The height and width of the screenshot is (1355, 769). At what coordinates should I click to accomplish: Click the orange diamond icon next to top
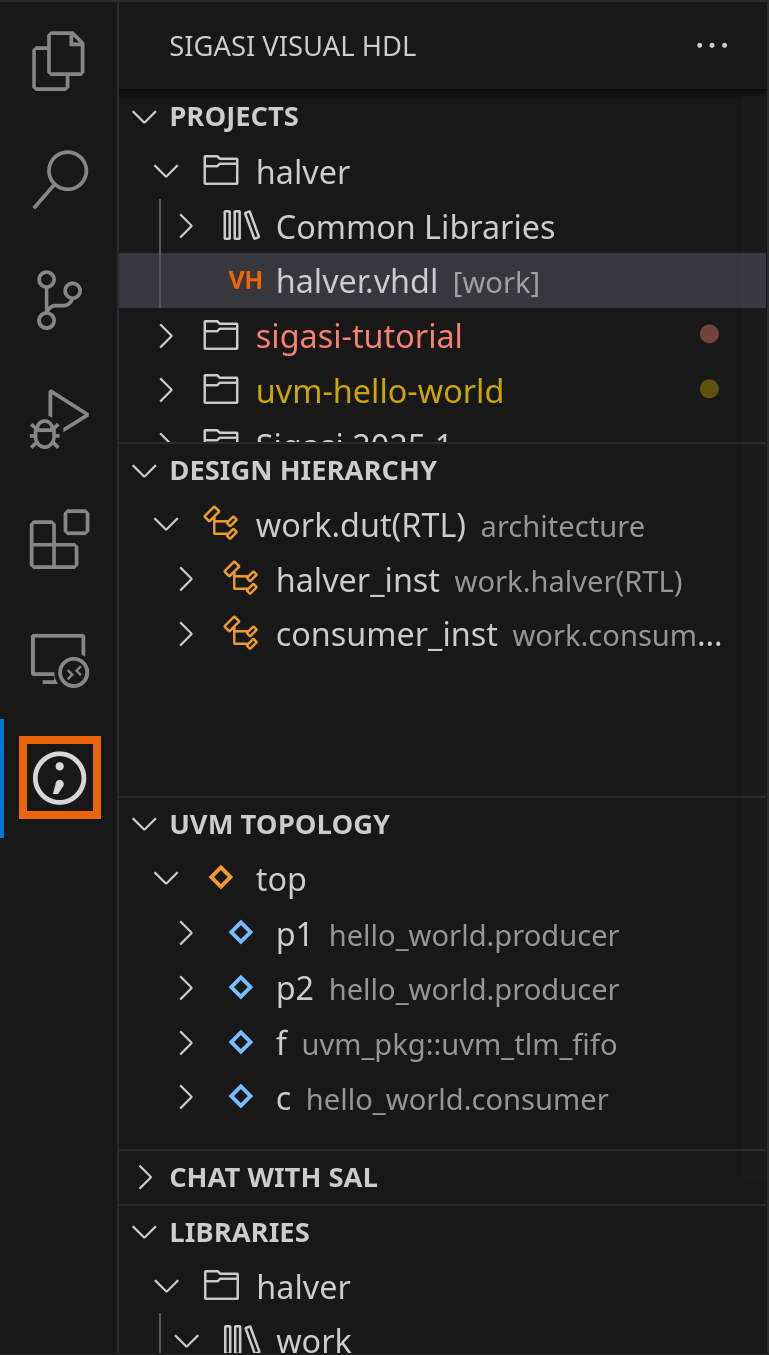(221, 879)
